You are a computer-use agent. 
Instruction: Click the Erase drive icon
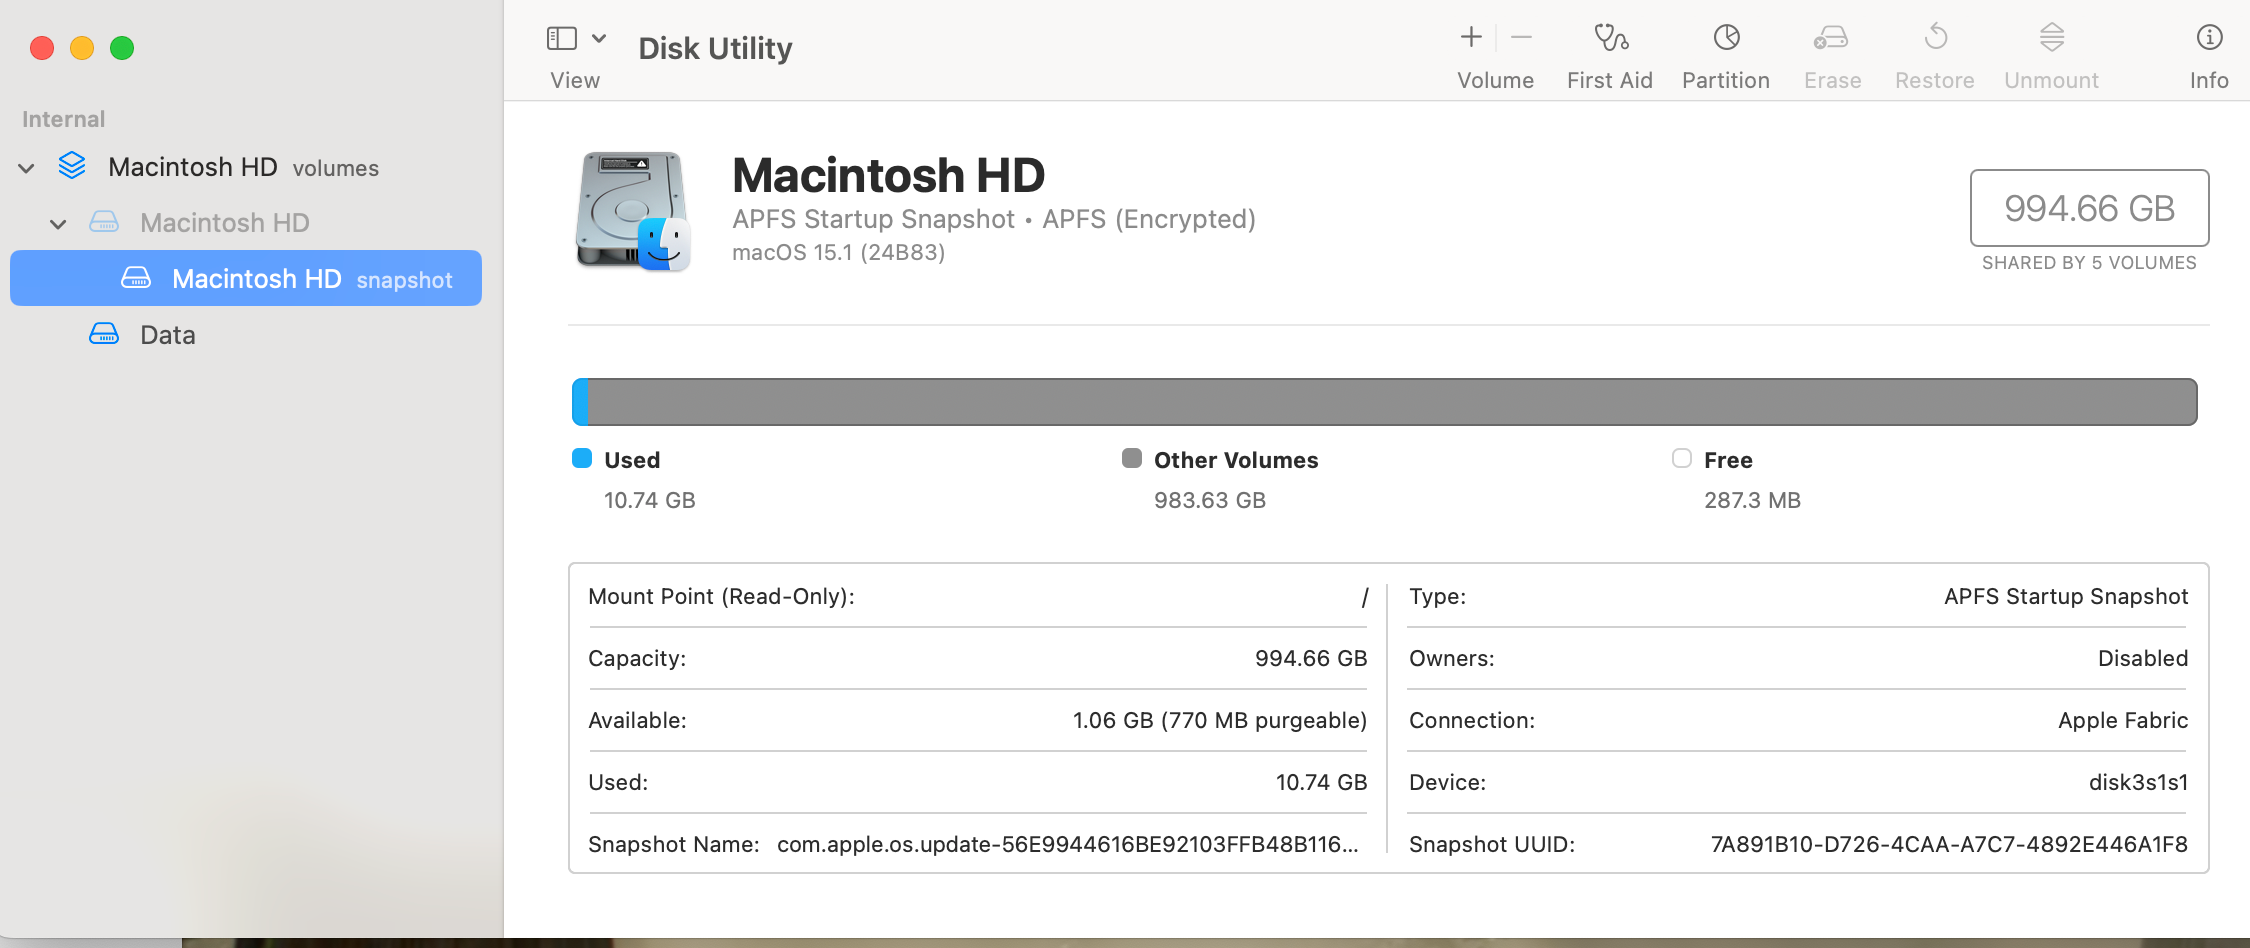point(1831,39)
